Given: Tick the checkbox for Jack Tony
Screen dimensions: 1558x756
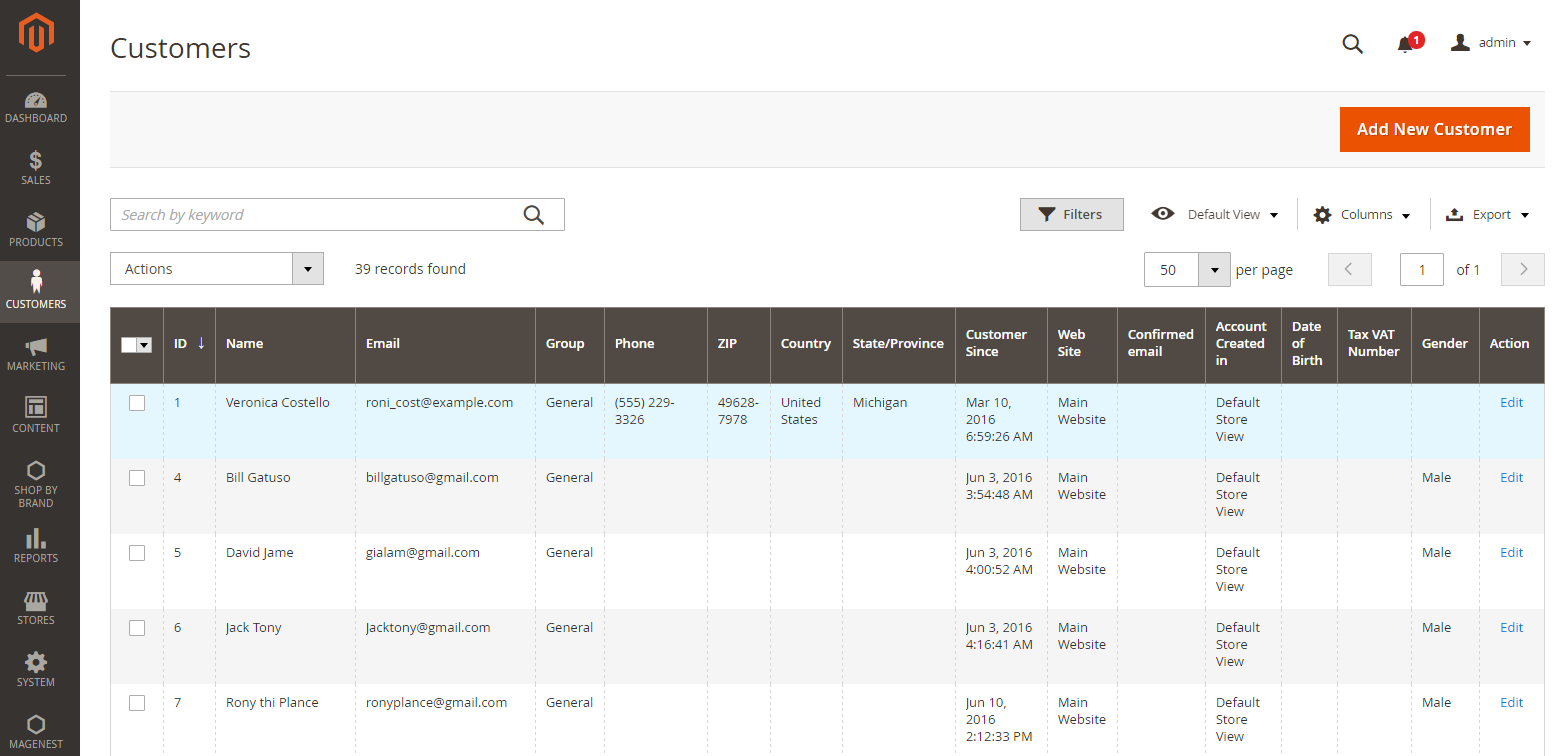Looking at the screenshot, I should pyautogui.click(x=137, y=628).
